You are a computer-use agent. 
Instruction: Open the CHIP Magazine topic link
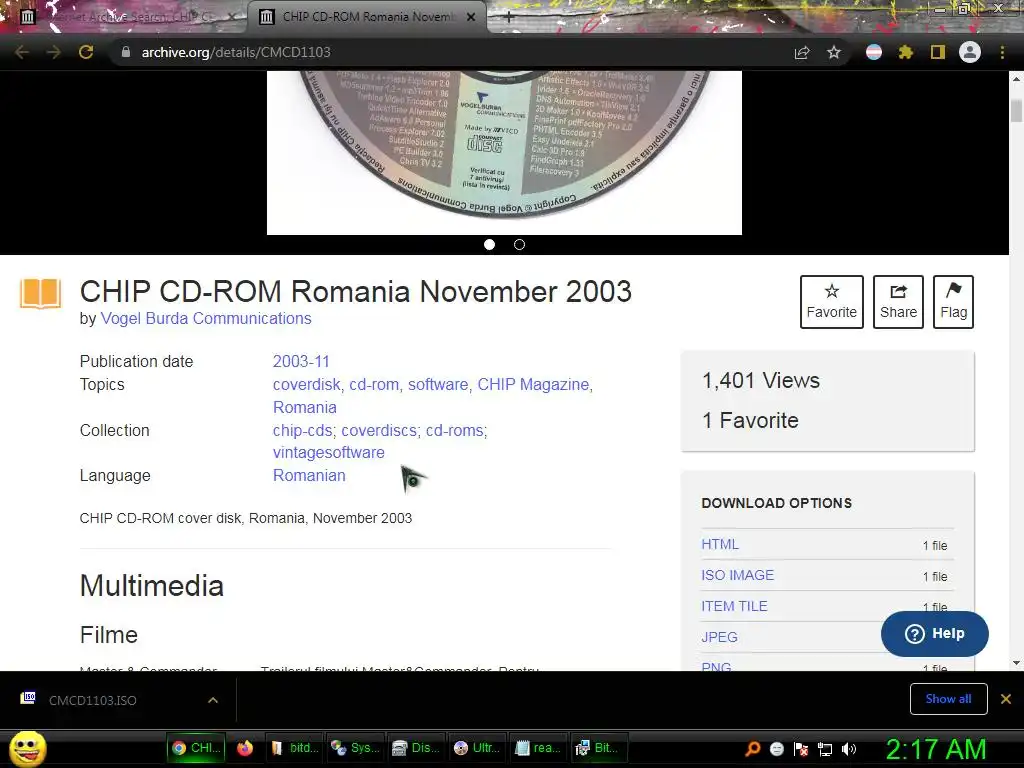pos(533,384)
